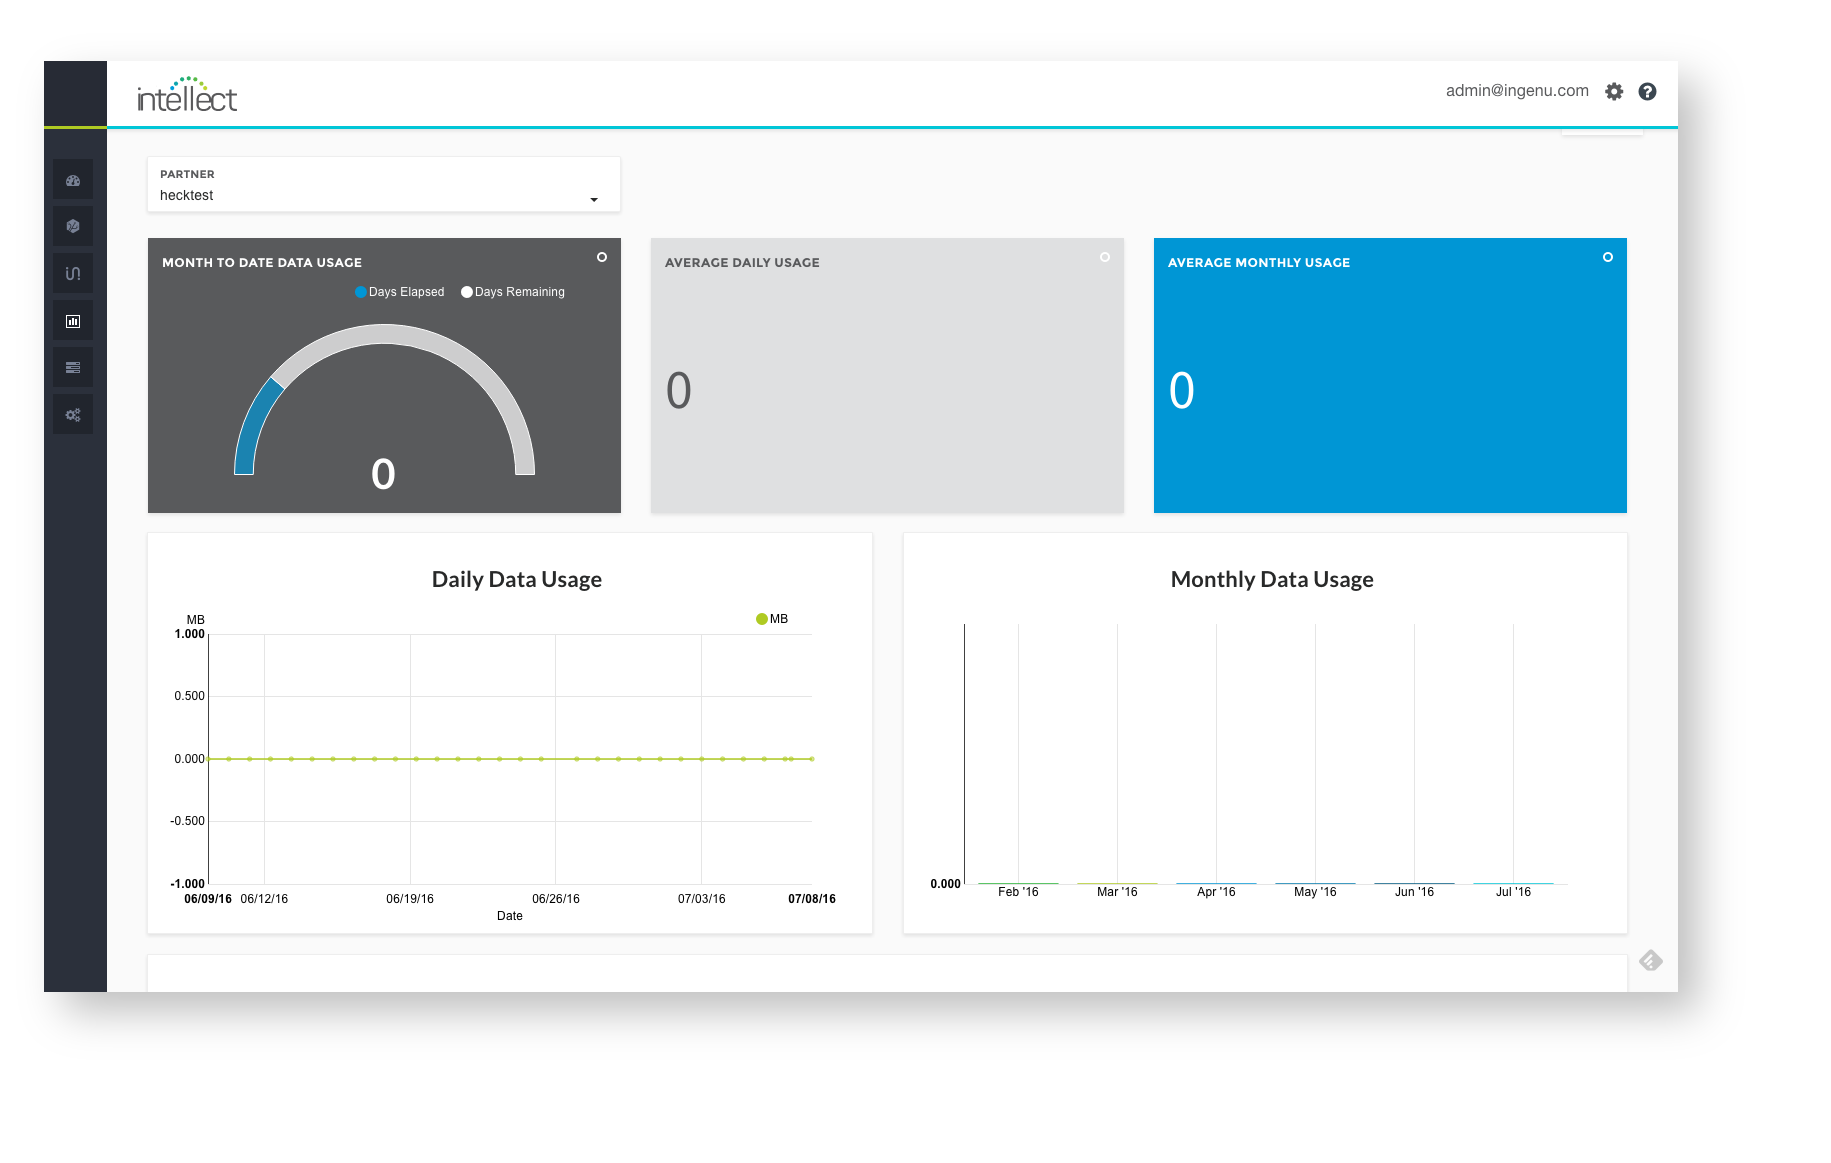Click the admin@ingenu.com account label
This screenshot has height=1163, width=1831.
click(x=1517, y=91)
